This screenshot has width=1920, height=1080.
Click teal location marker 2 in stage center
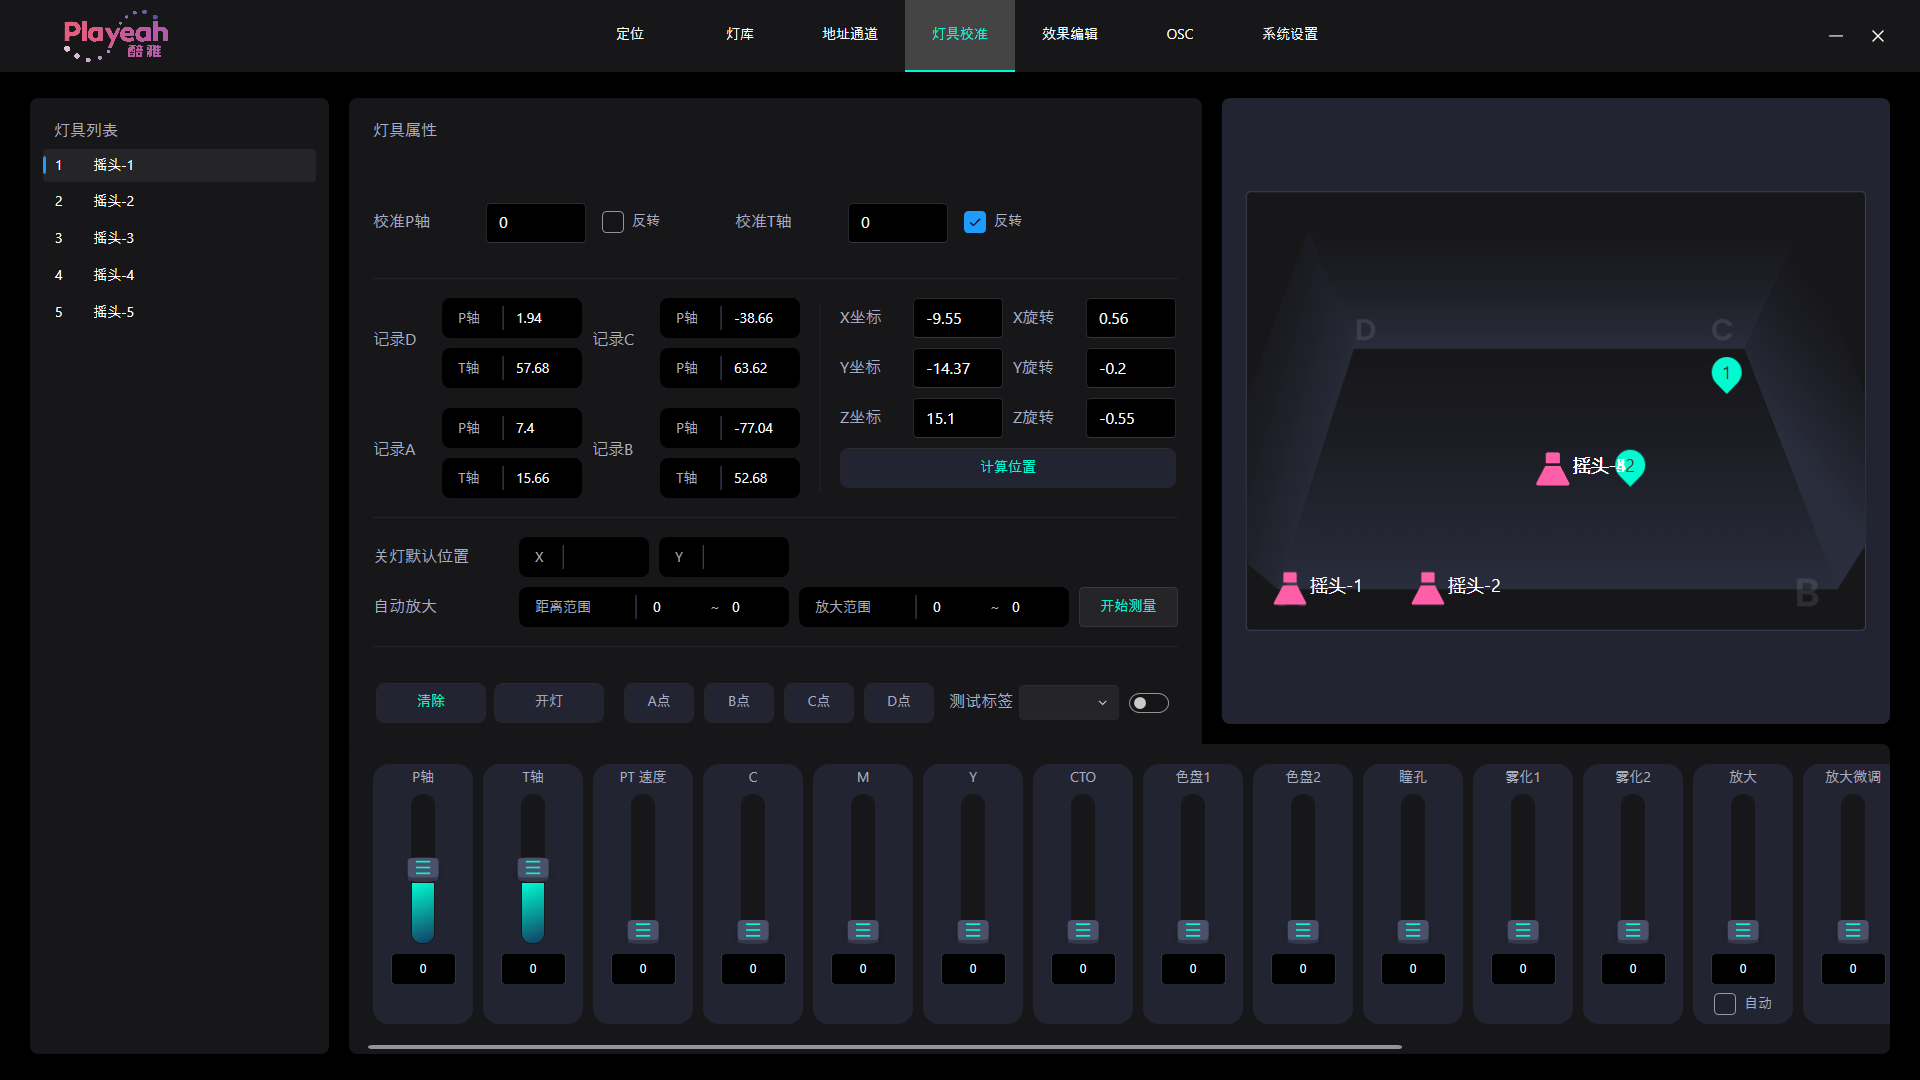[1631, 466]
